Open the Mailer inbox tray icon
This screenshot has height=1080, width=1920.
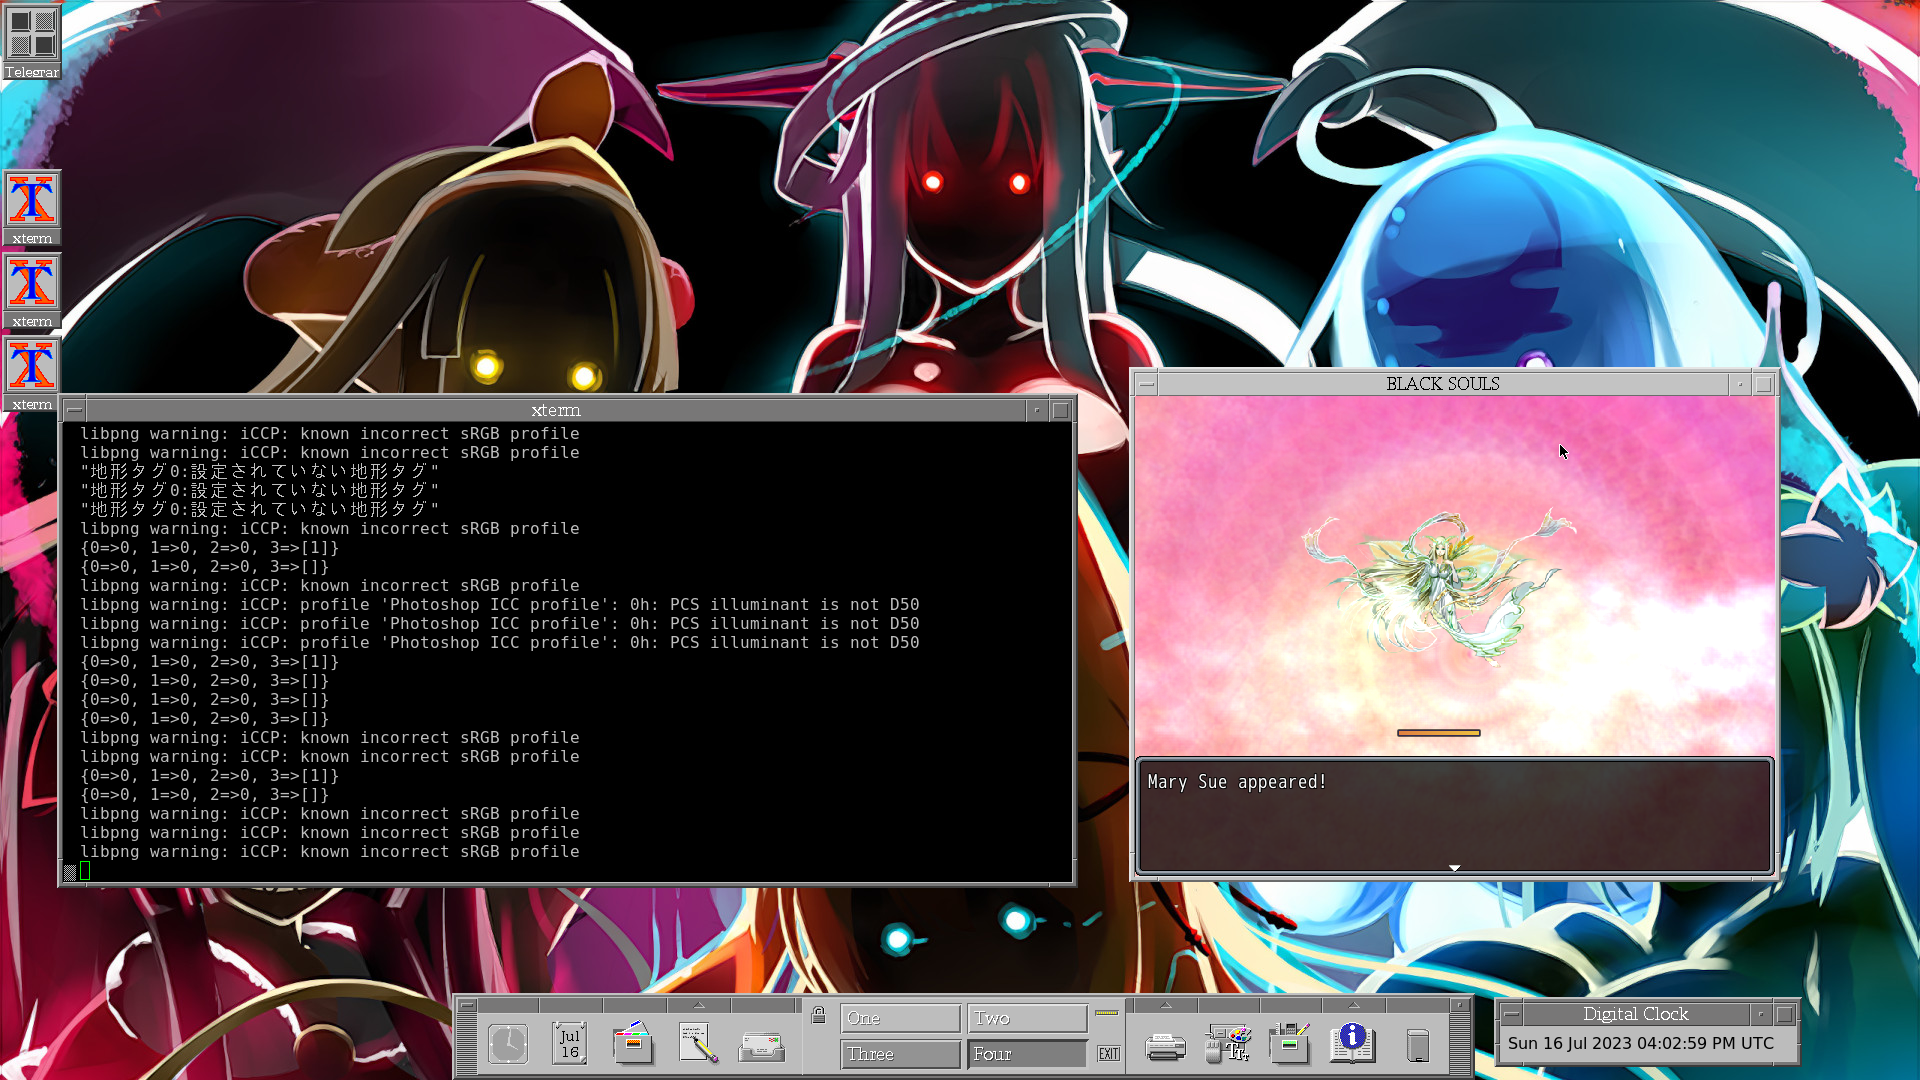[x=762, y=1047]
